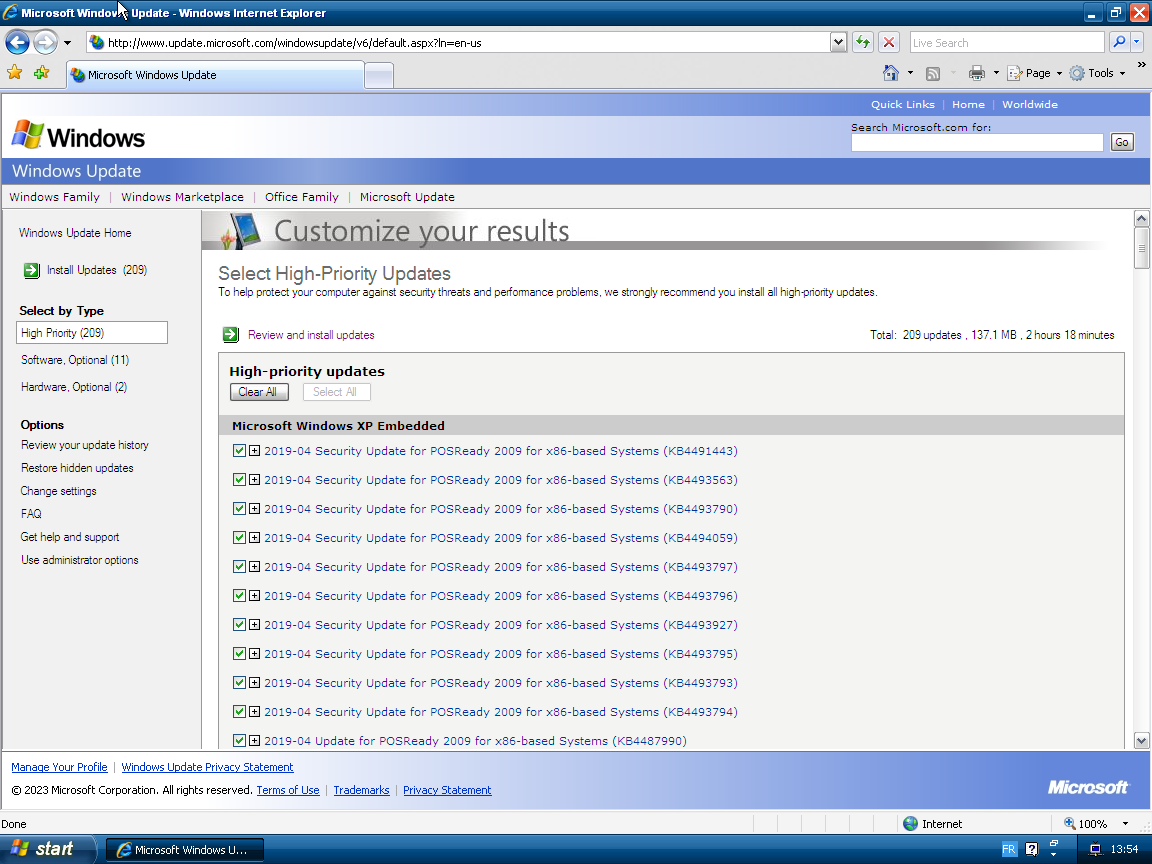Open the recent pages dropdown arrow
This screenshot has height=864, width=1152.
(x=68, y=43)
